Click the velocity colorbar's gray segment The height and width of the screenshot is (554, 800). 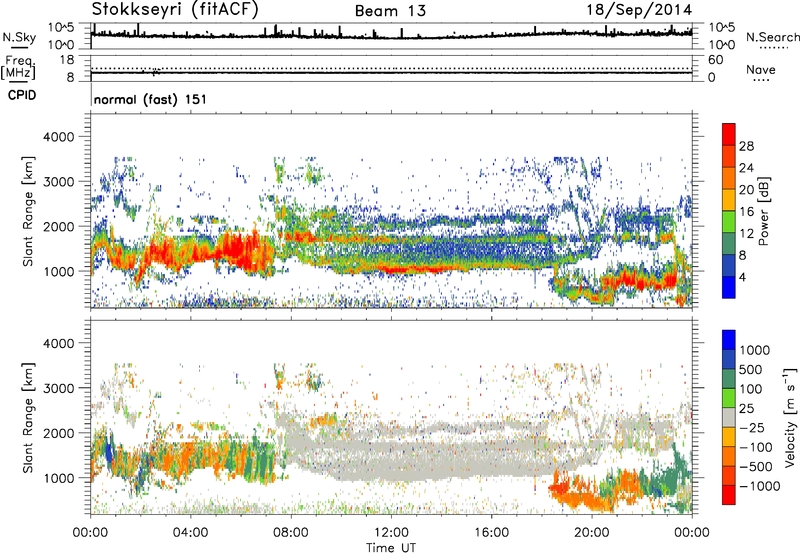click(x=729, y=417)
